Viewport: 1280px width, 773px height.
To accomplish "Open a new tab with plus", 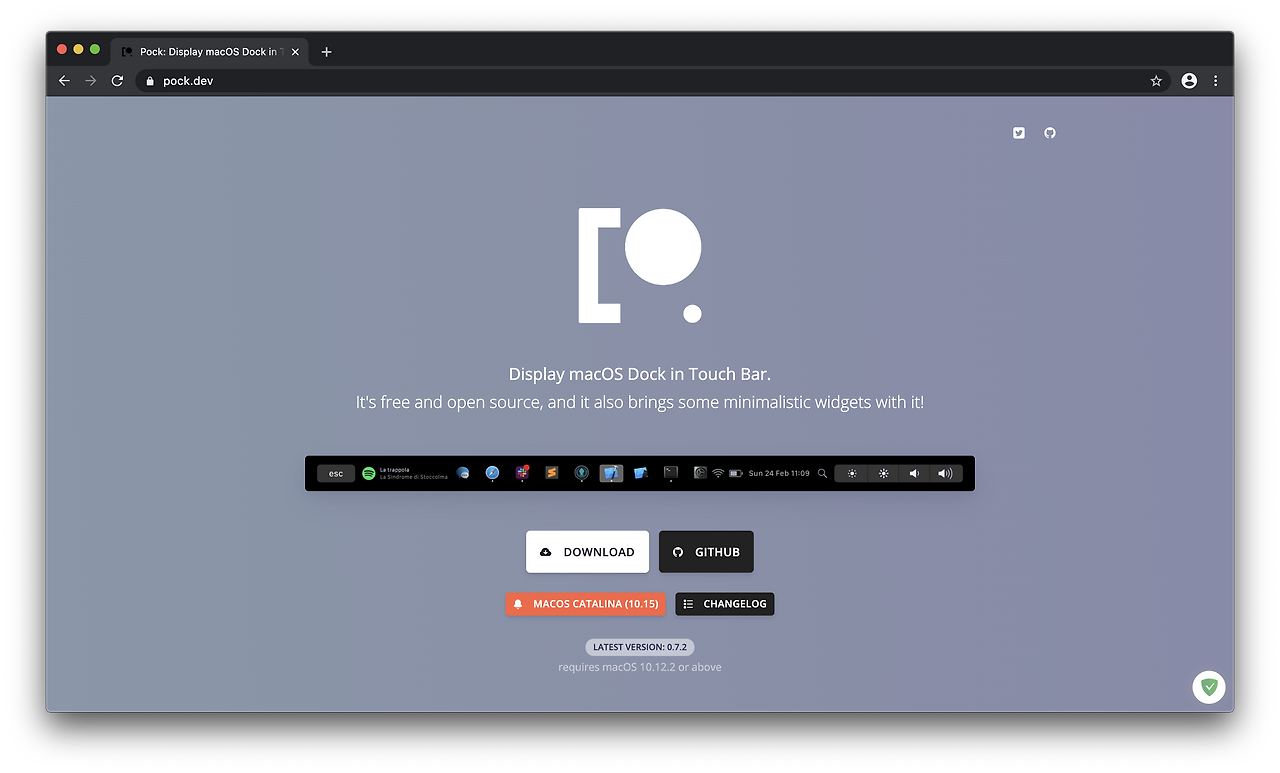I will point(326,52).
